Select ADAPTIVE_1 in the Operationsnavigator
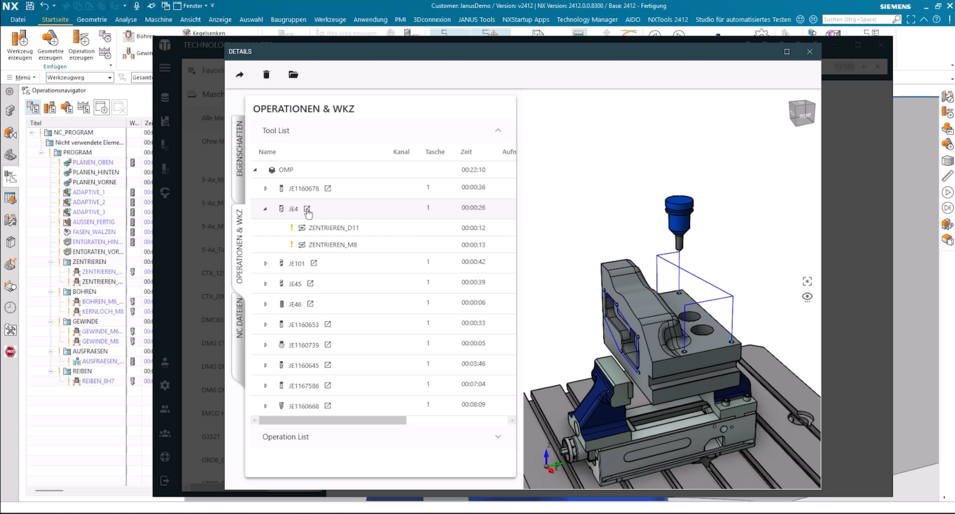955x514 pixels. (x=88, y=192)
